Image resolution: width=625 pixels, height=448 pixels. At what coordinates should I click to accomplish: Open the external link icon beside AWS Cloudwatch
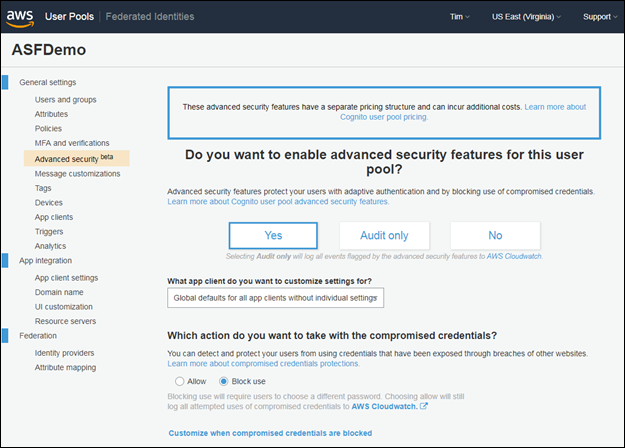point(424,406)
